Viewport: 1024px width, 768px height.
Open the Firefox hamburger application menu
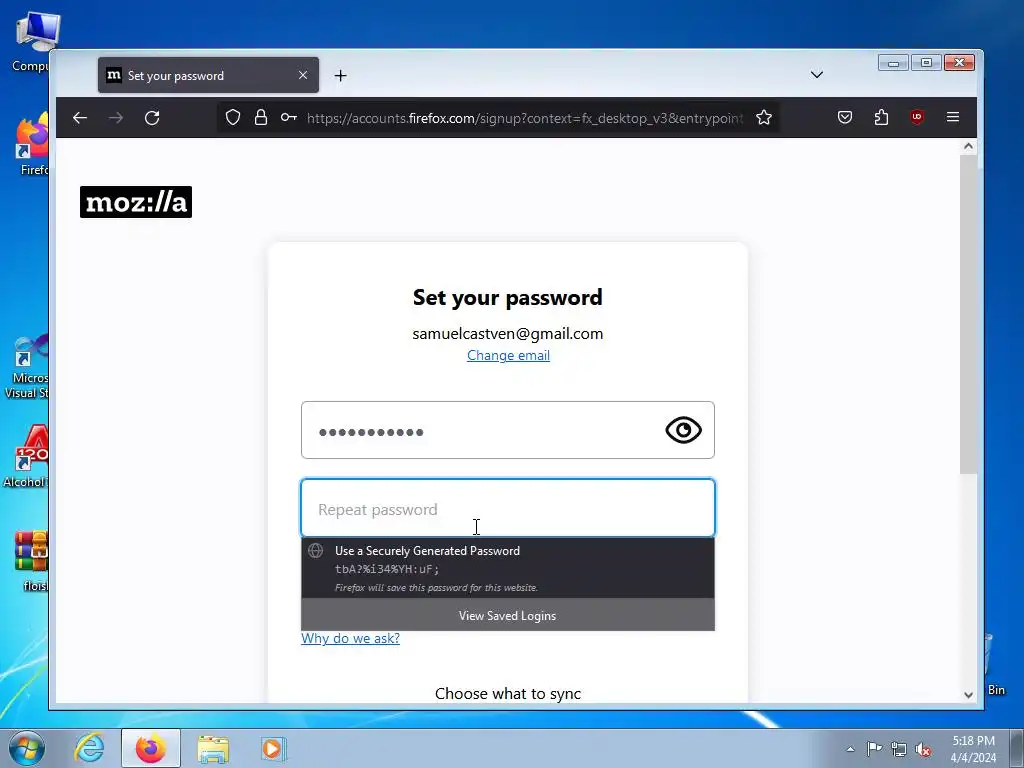click(953, 117)
